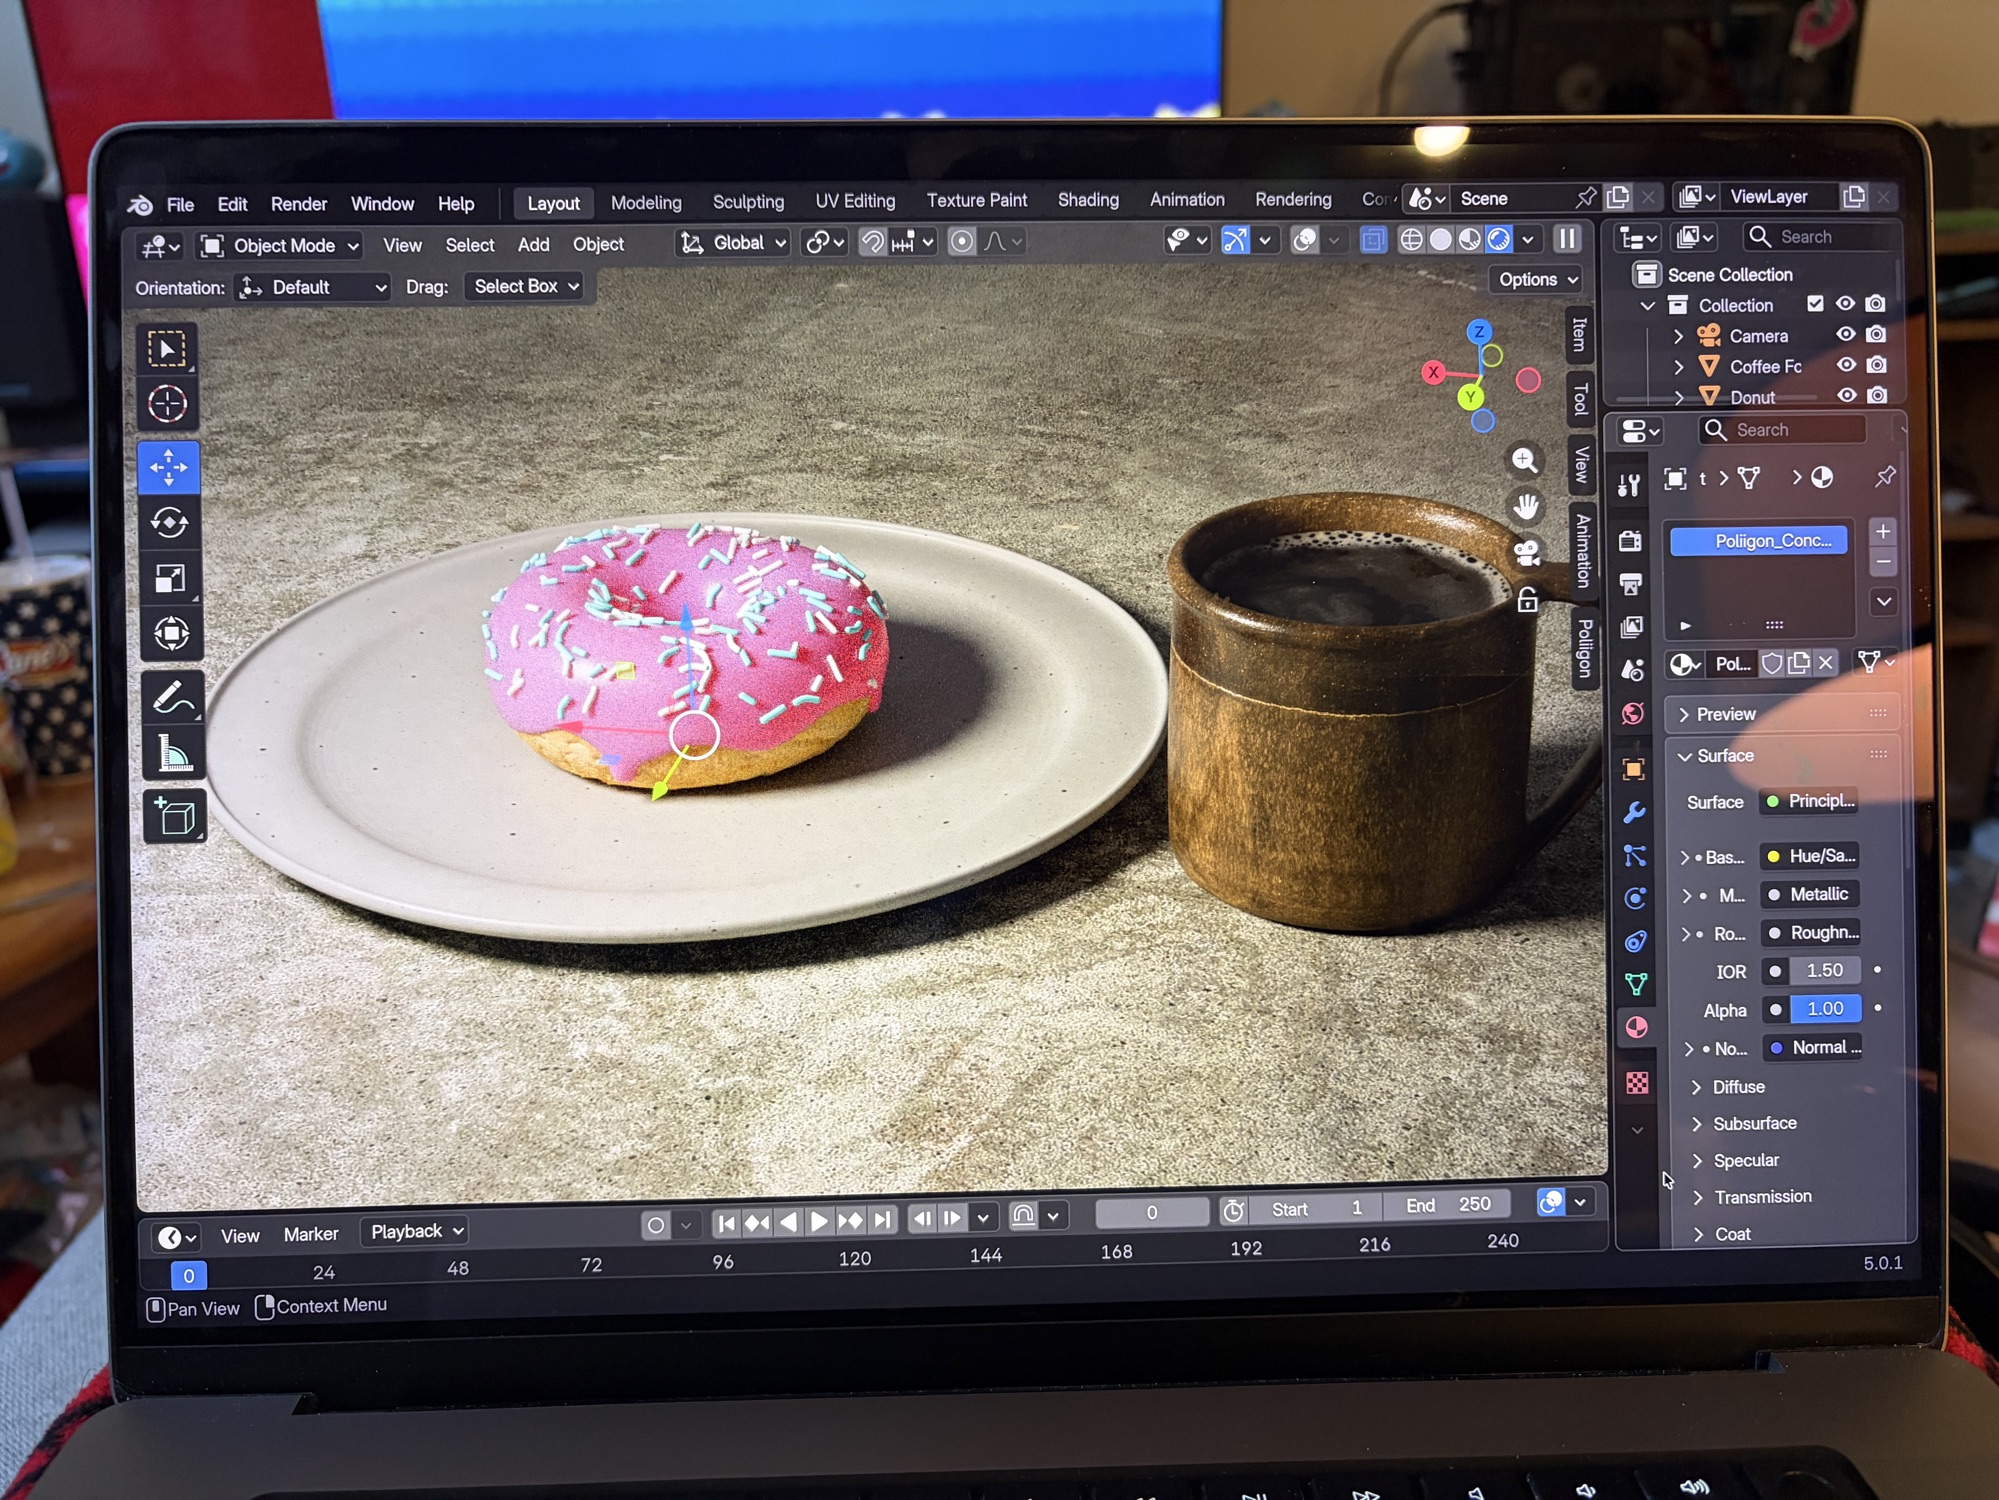Viewport: 1999px width, 1500px height.
Task: Select the Rotate tool in toolbar
Action: click(x=170, y=523)
